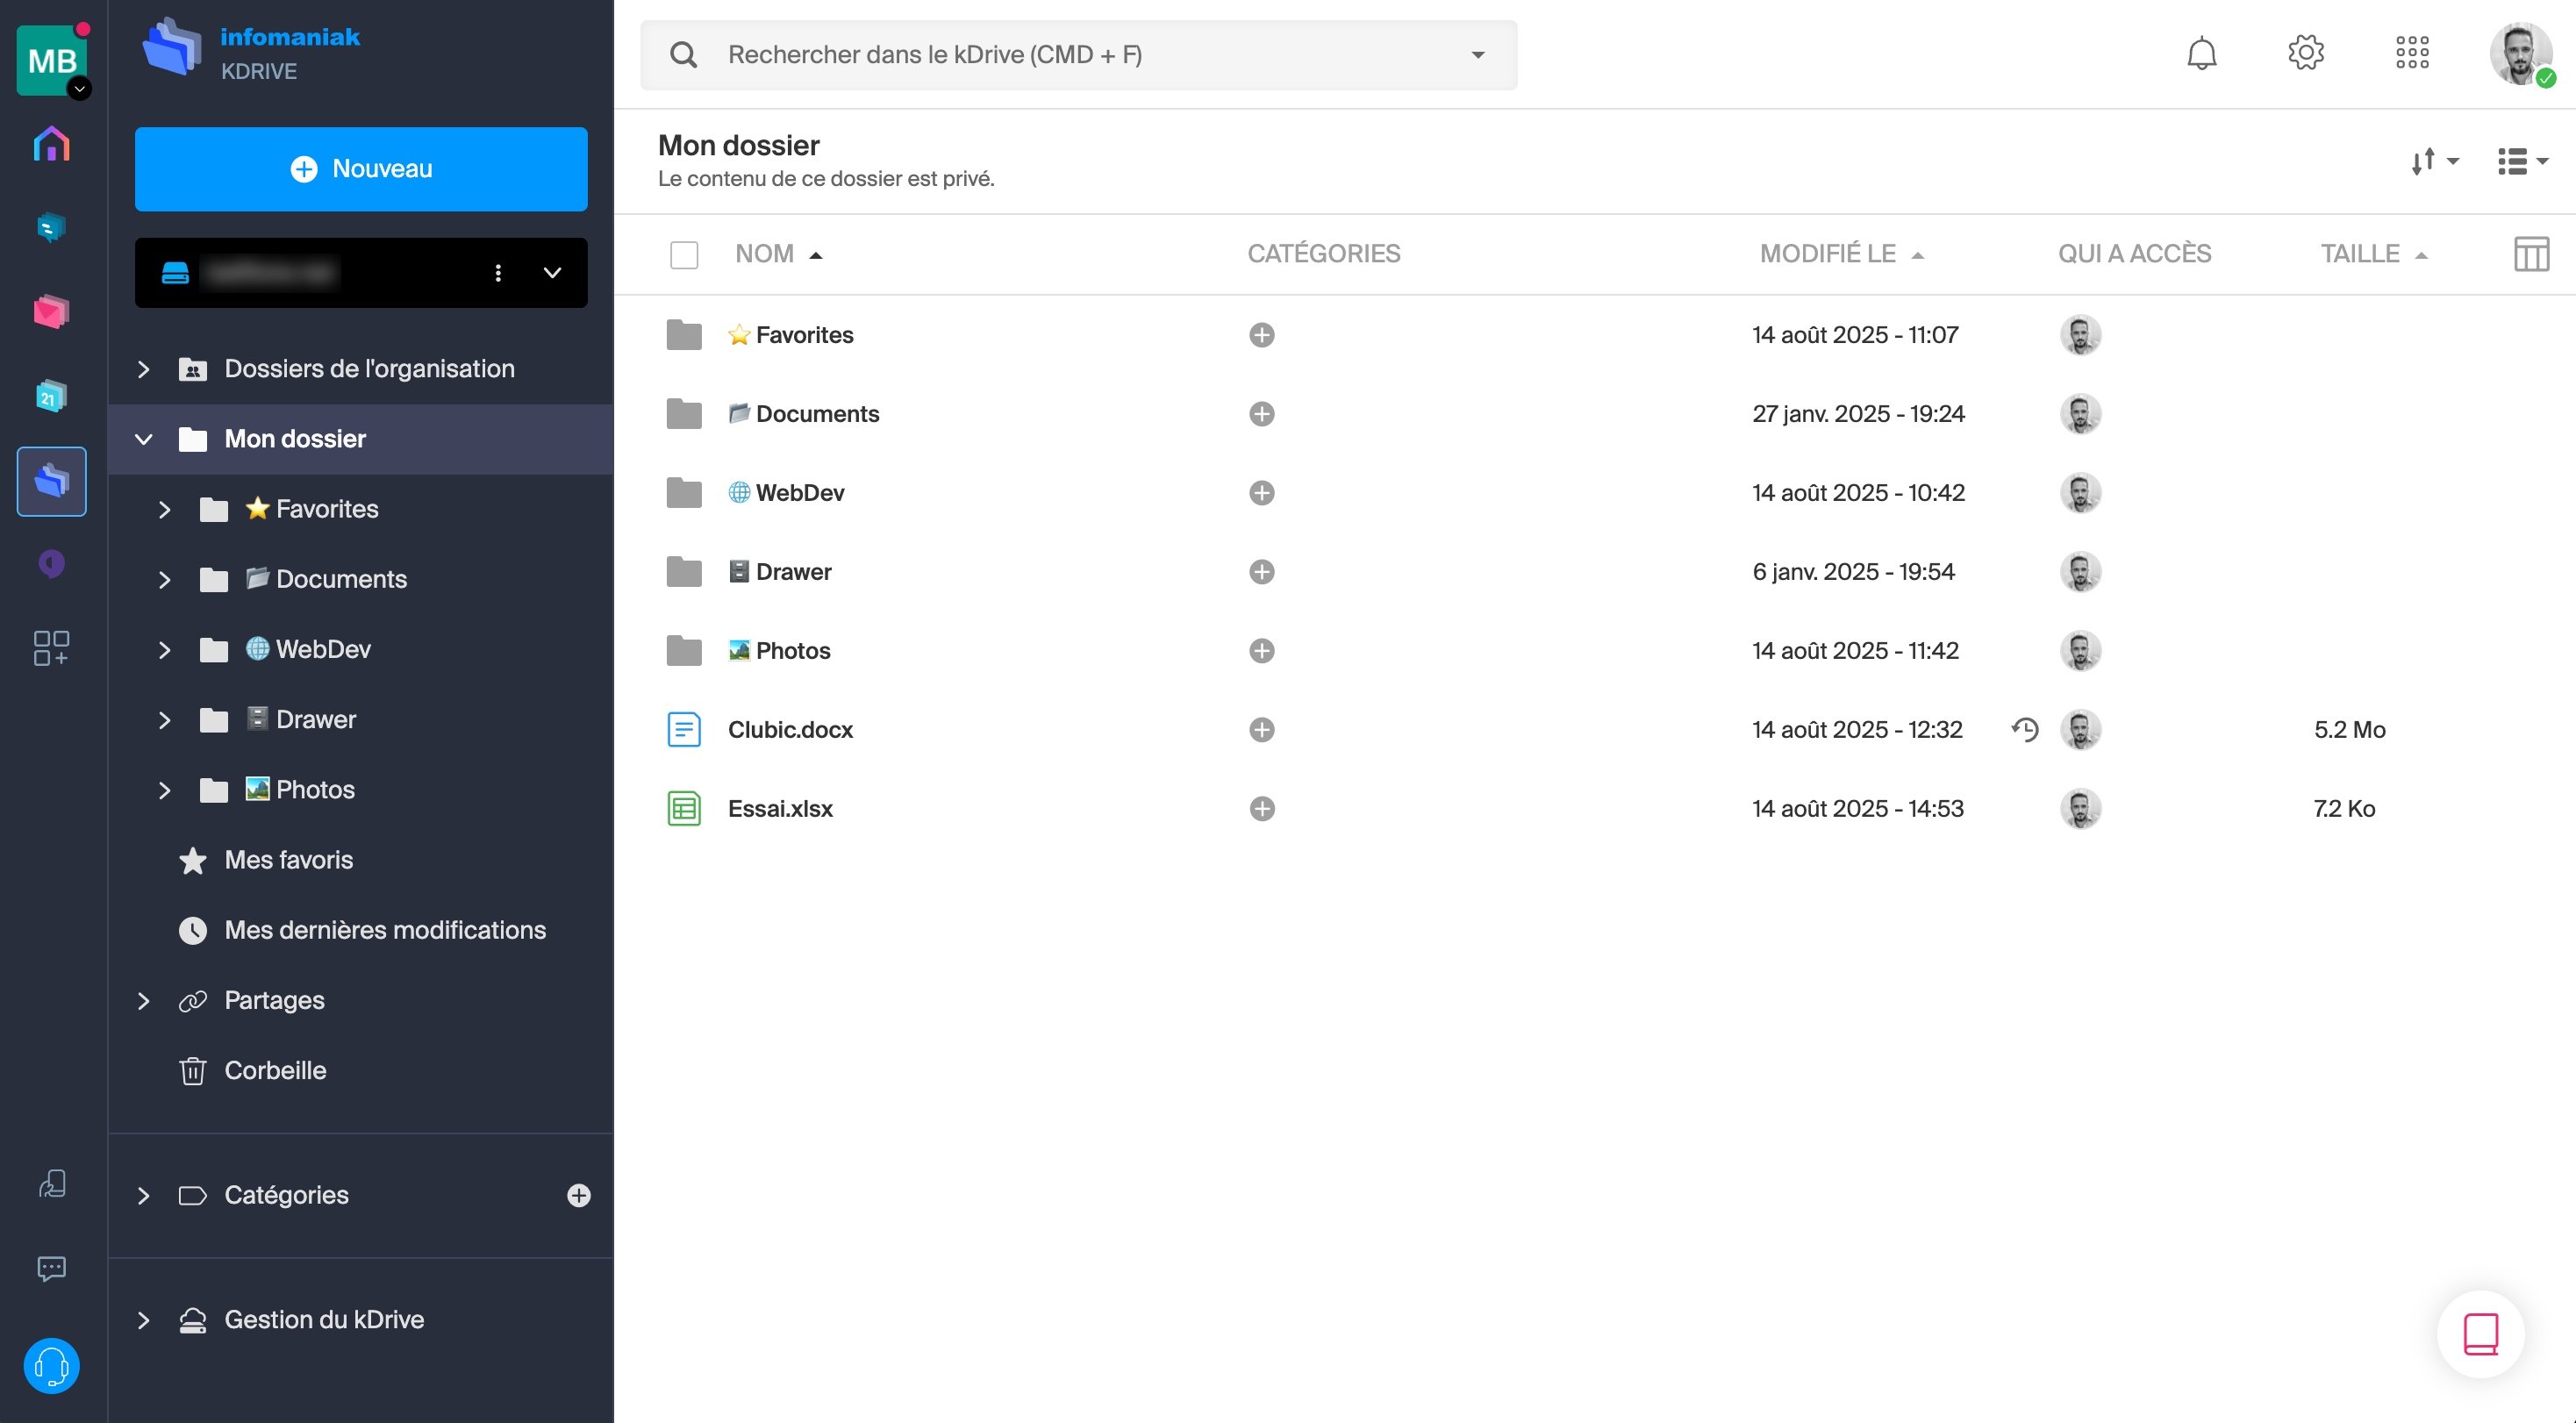Focus the kDrive search field

pyautogui.click(x=1078, y=55)
